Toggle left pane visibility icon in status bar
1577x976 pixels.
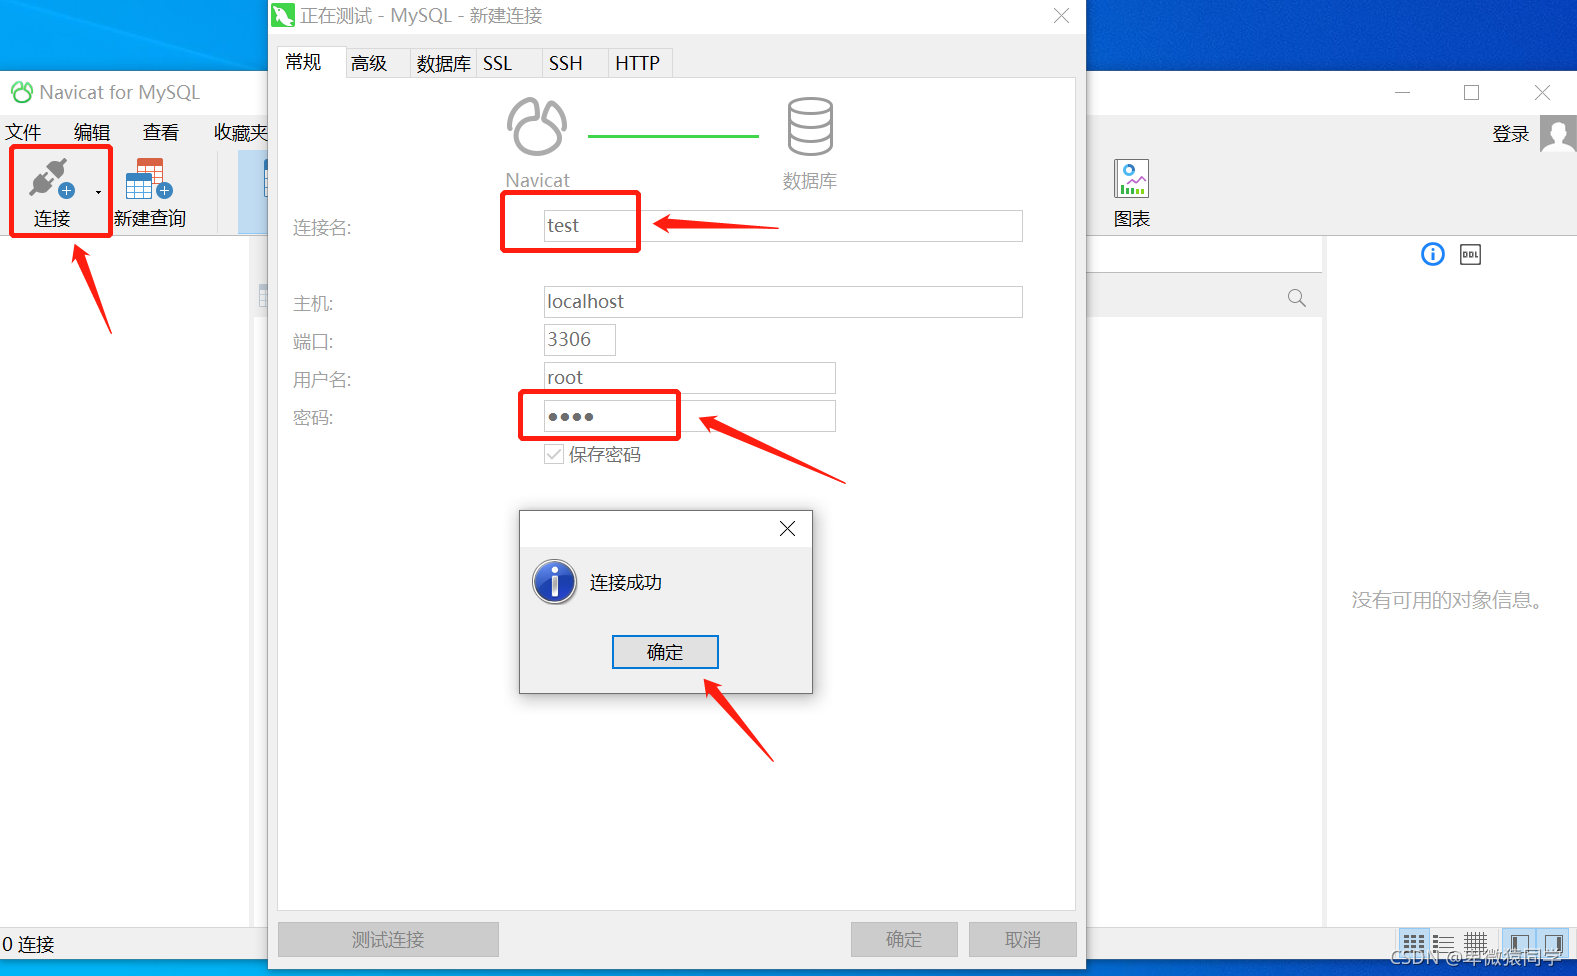pos(1520,943)
